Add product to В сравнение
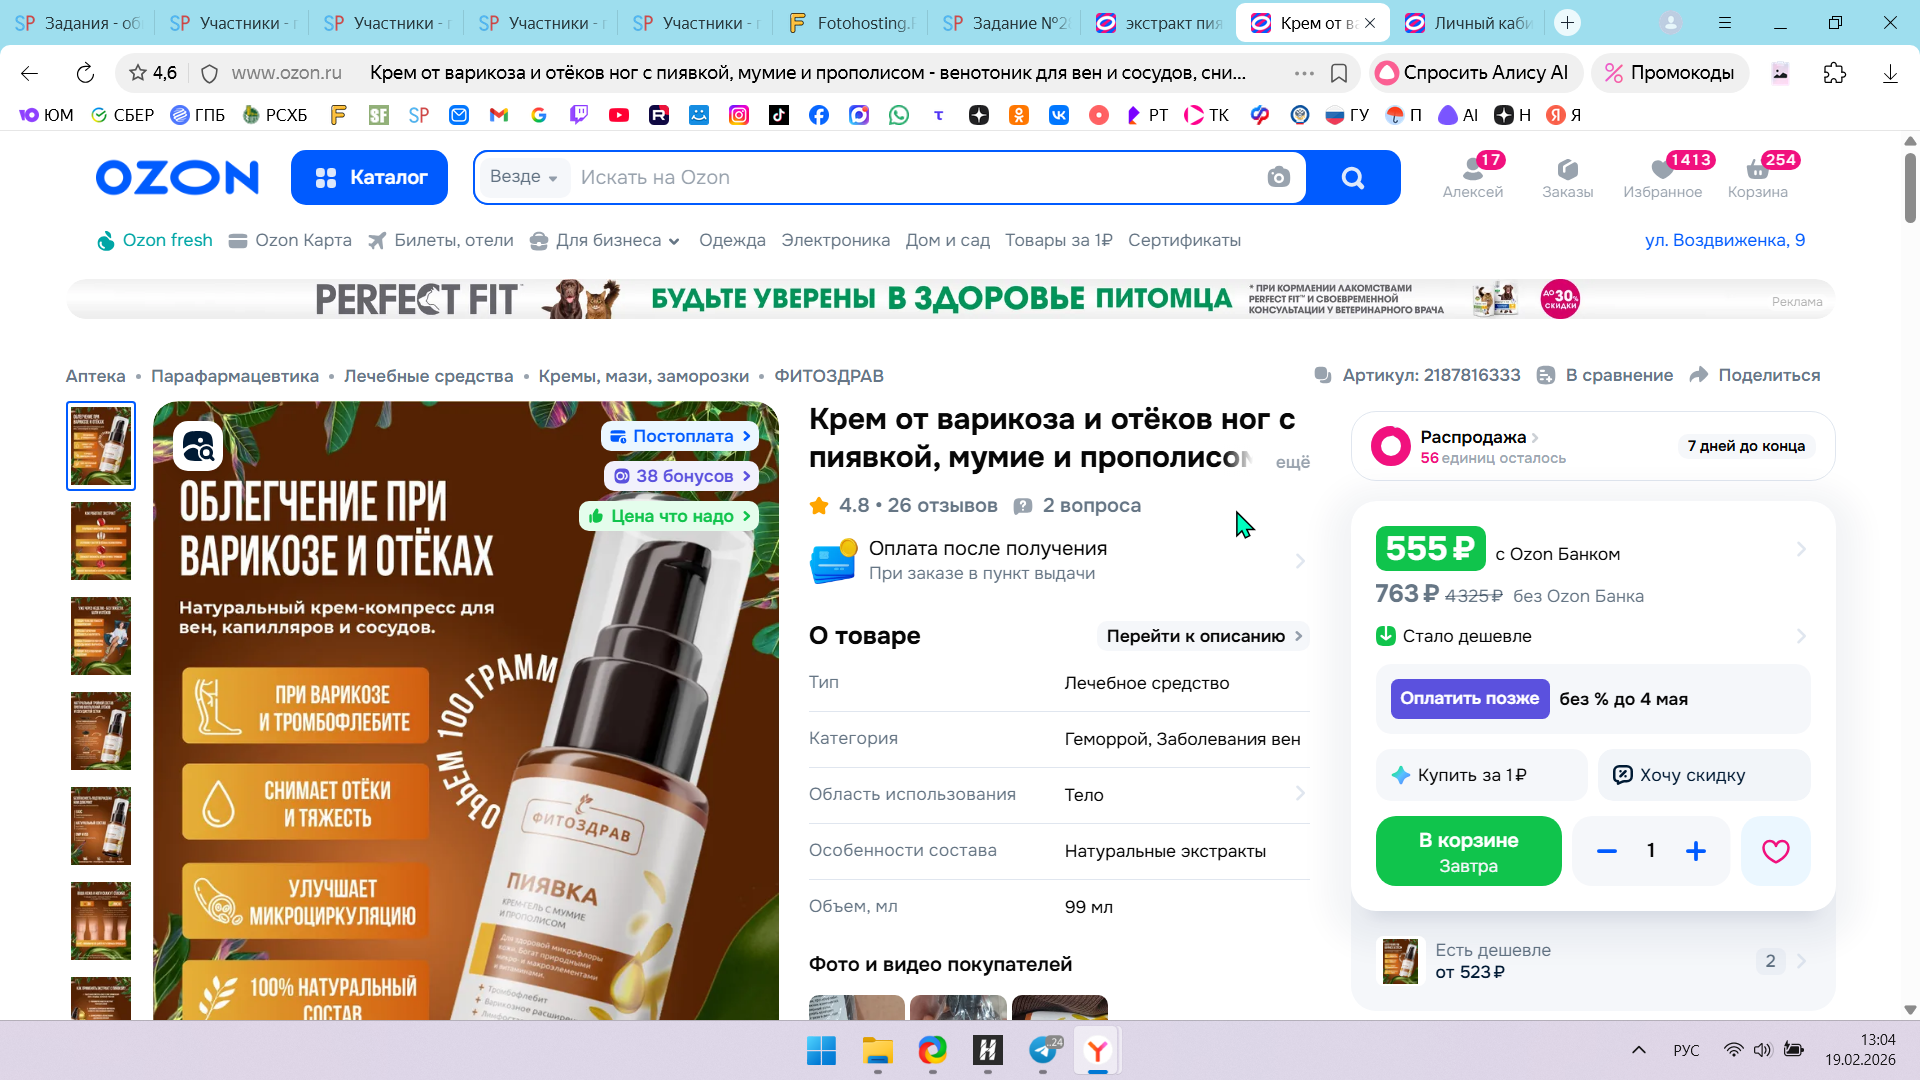This screenshot has width=1920, height=1080. coord(1605,375)
